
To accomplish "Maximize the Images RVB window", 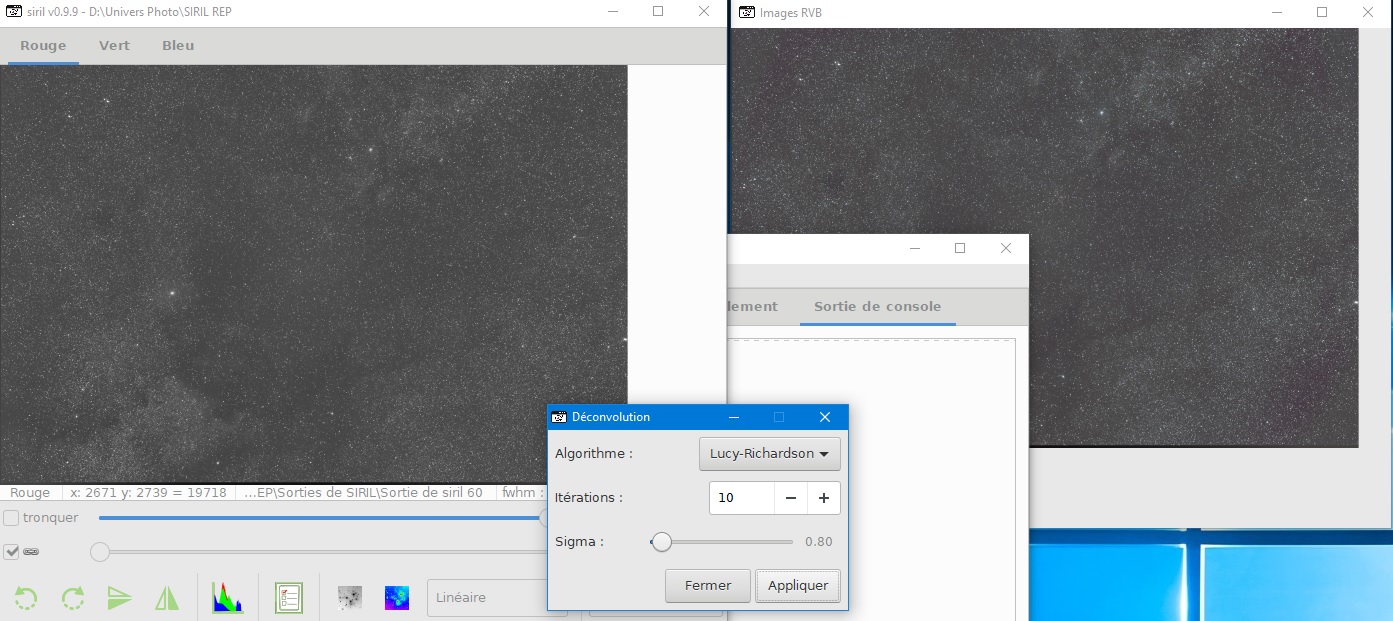I will [1322, 12].
